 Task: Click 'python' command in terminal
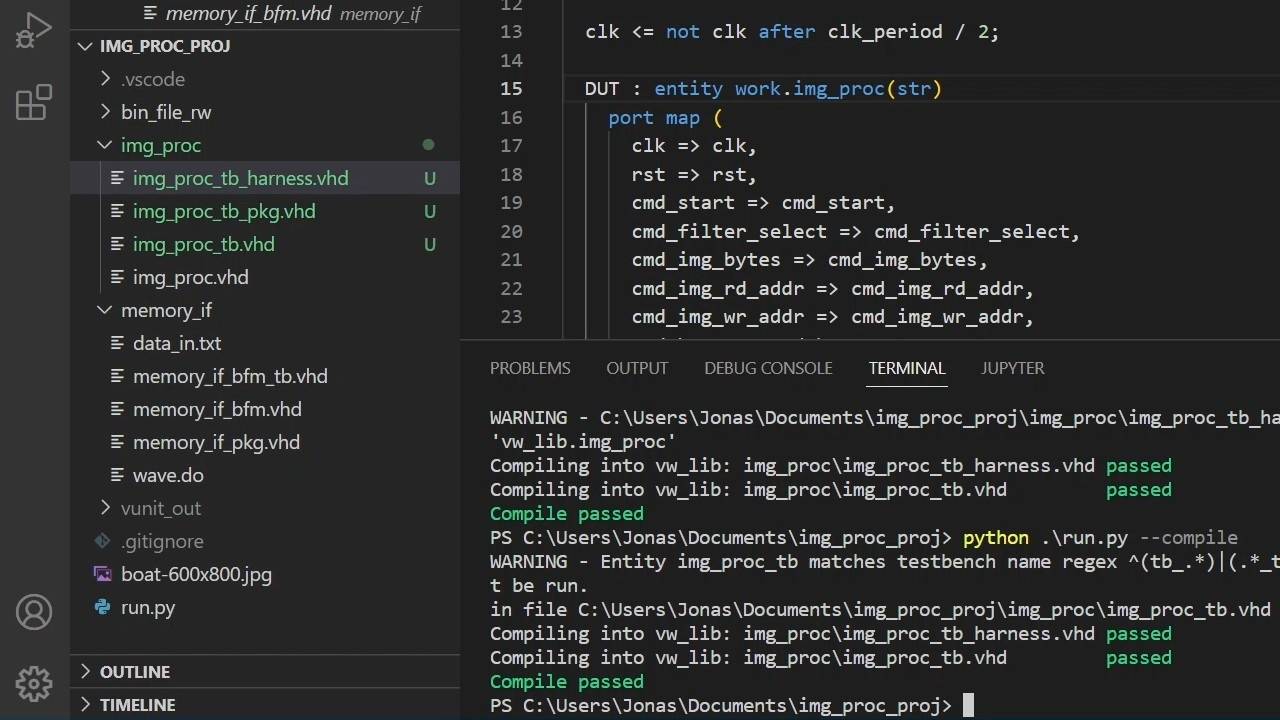pyautogui.click(x=996, y=537)
